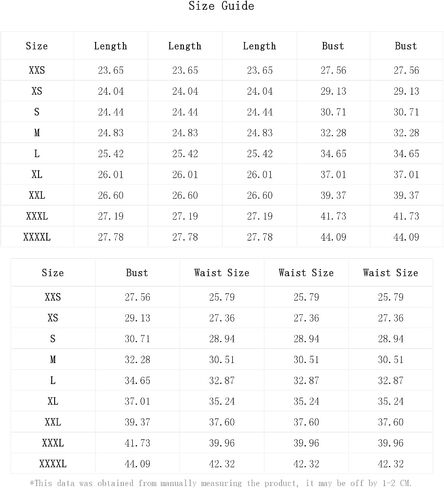
Task: Click the last Waist Size column header
Action: point(390,273)
